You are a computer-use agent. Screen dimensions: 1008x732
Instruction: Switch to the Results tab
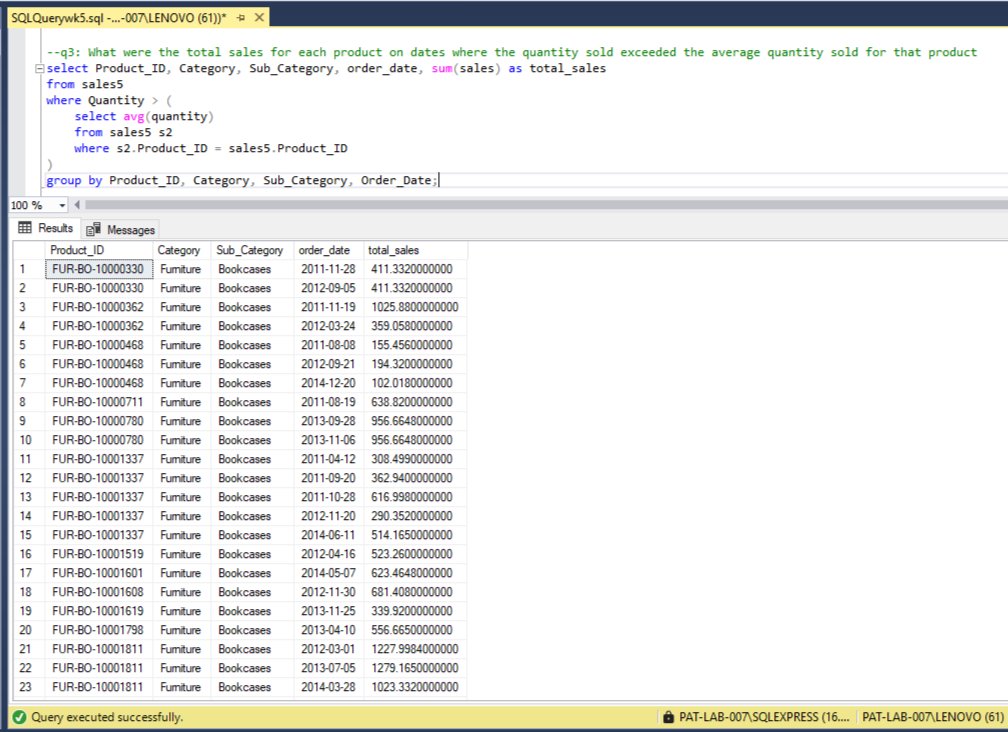click(x=46, y=228)
